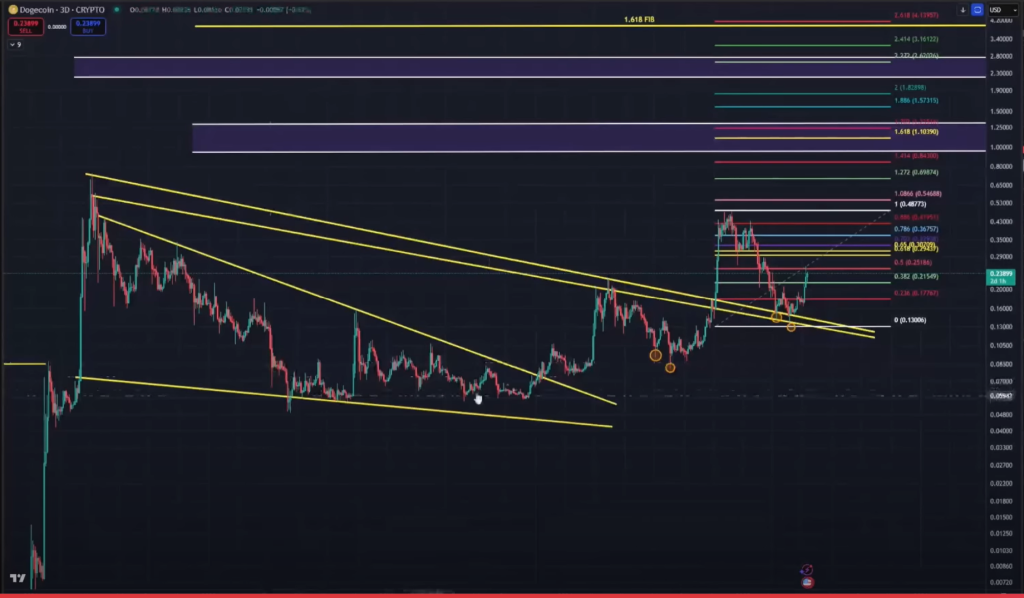This screenshot has height=598, width=1024.
Task: Click the blue currency-conversion icon in top-right corner
Action: pyautogui.click(x=977, y=9)
